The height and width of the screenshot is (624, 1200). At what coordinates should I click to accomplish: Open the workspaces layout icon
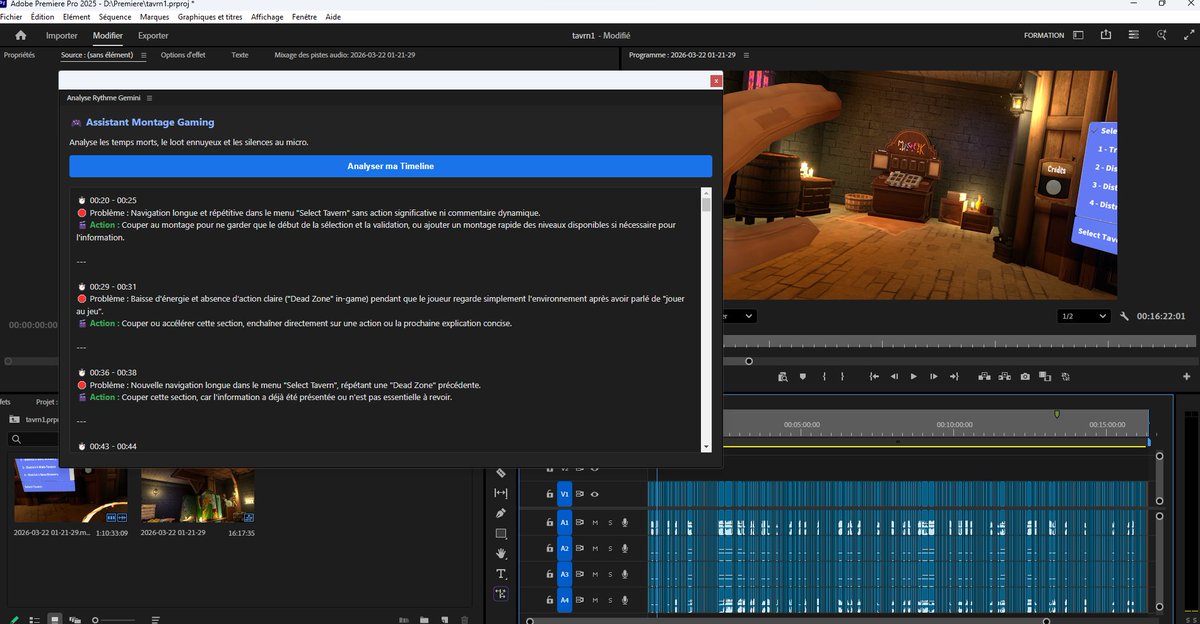1078,35
